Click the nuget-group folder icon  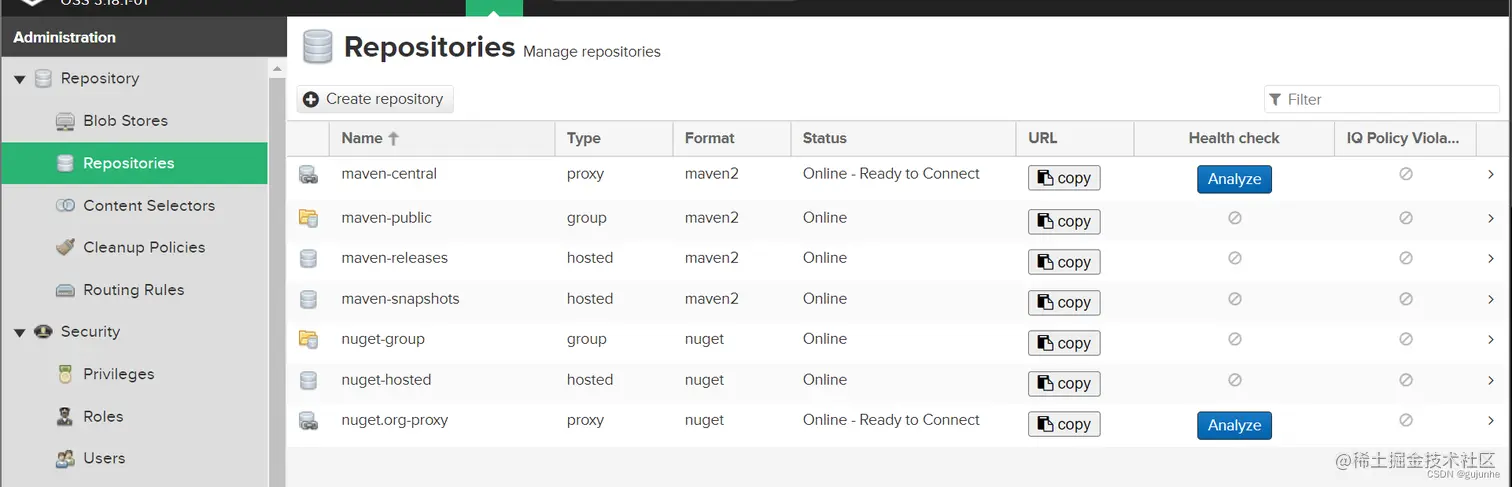(x=308, y=339)
